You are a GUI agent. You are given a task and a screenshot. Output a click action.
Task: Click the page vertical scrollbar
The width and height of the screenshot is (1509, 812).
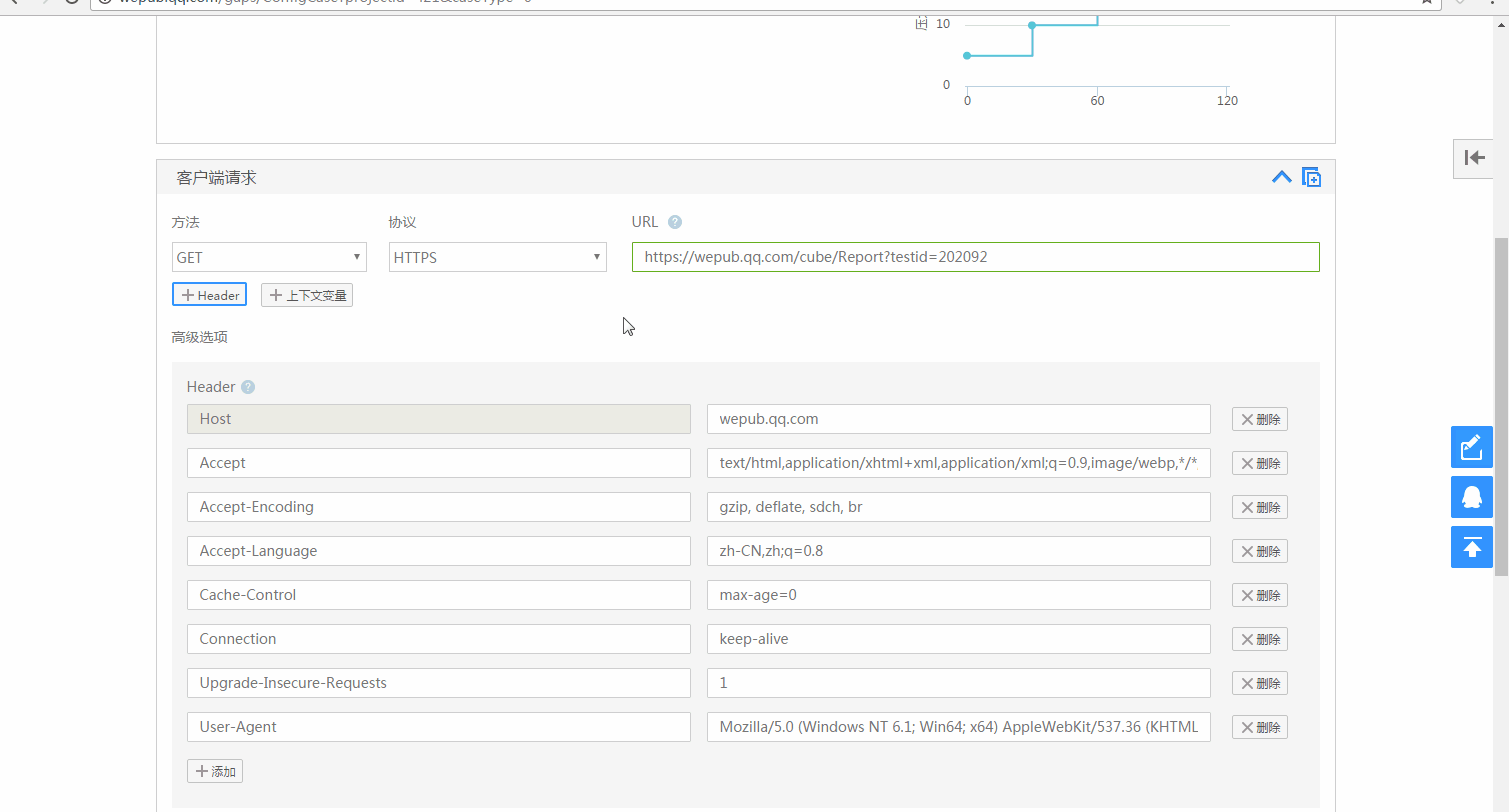pyautogui.click(x=1501, y=406)
